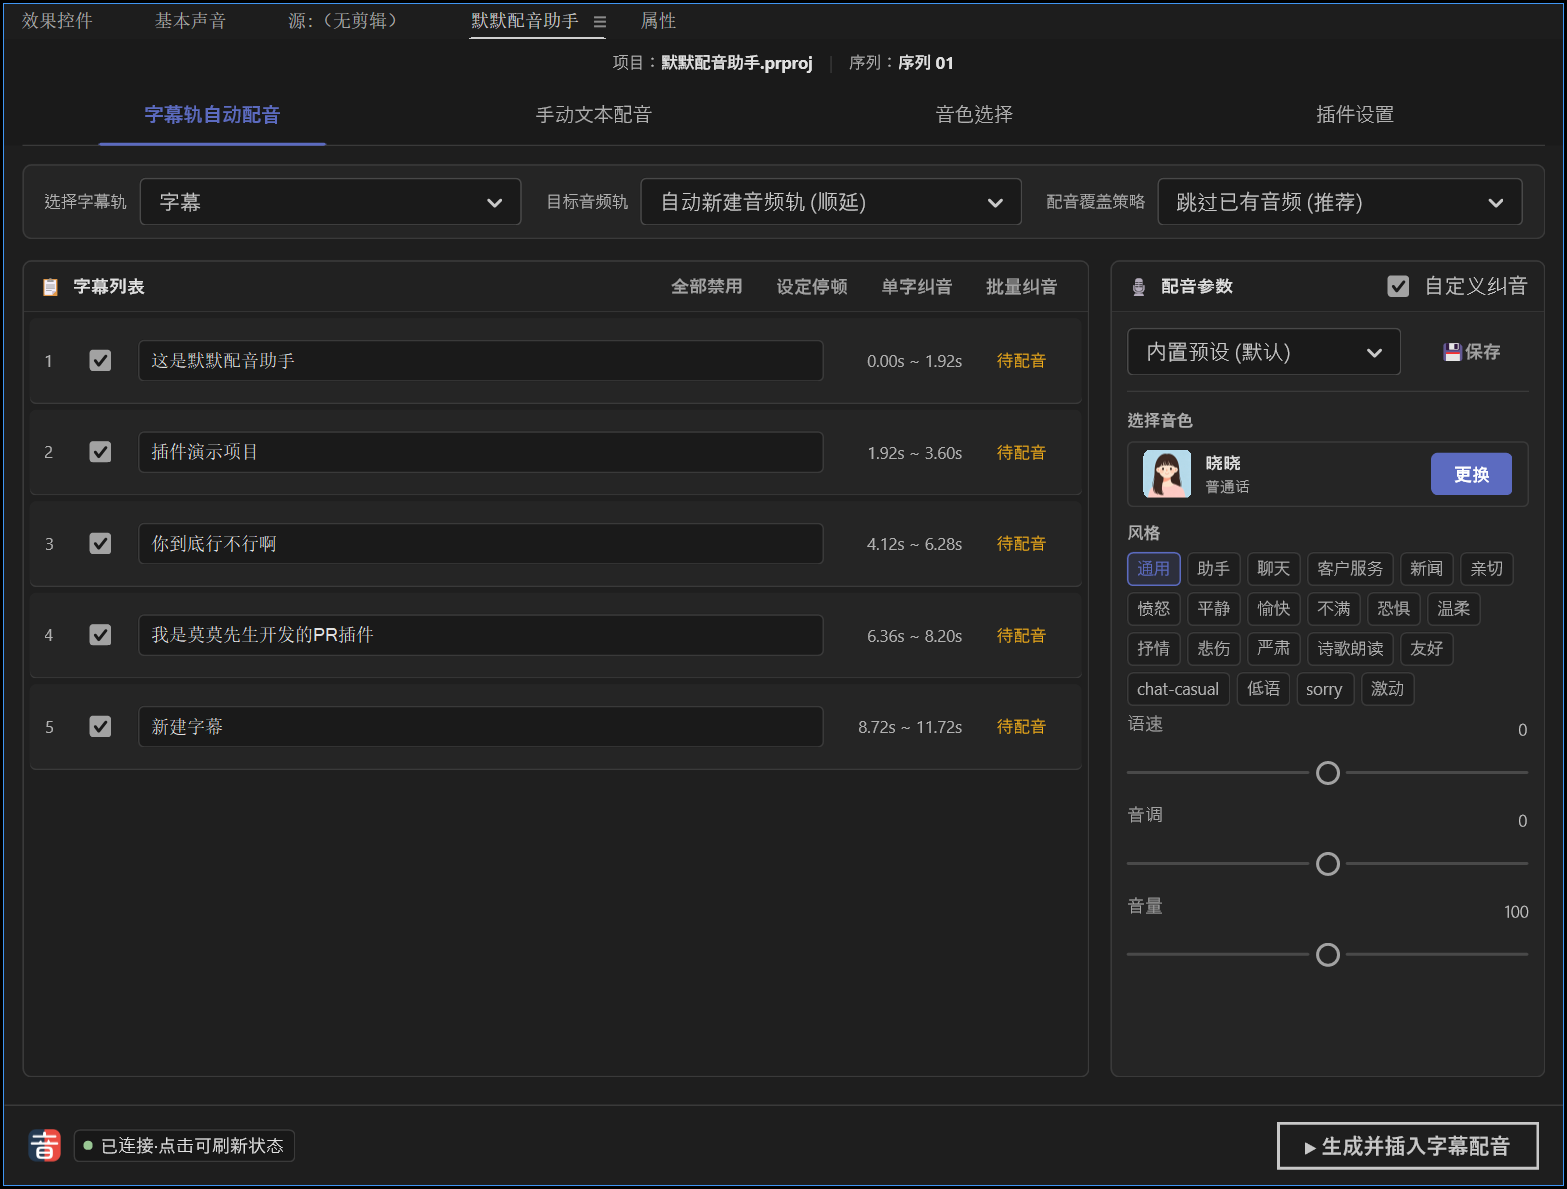This screenshot has height=1189, width=1567.
Task: Select the 悲伤 style tag
Action: tap(1214, 649)
